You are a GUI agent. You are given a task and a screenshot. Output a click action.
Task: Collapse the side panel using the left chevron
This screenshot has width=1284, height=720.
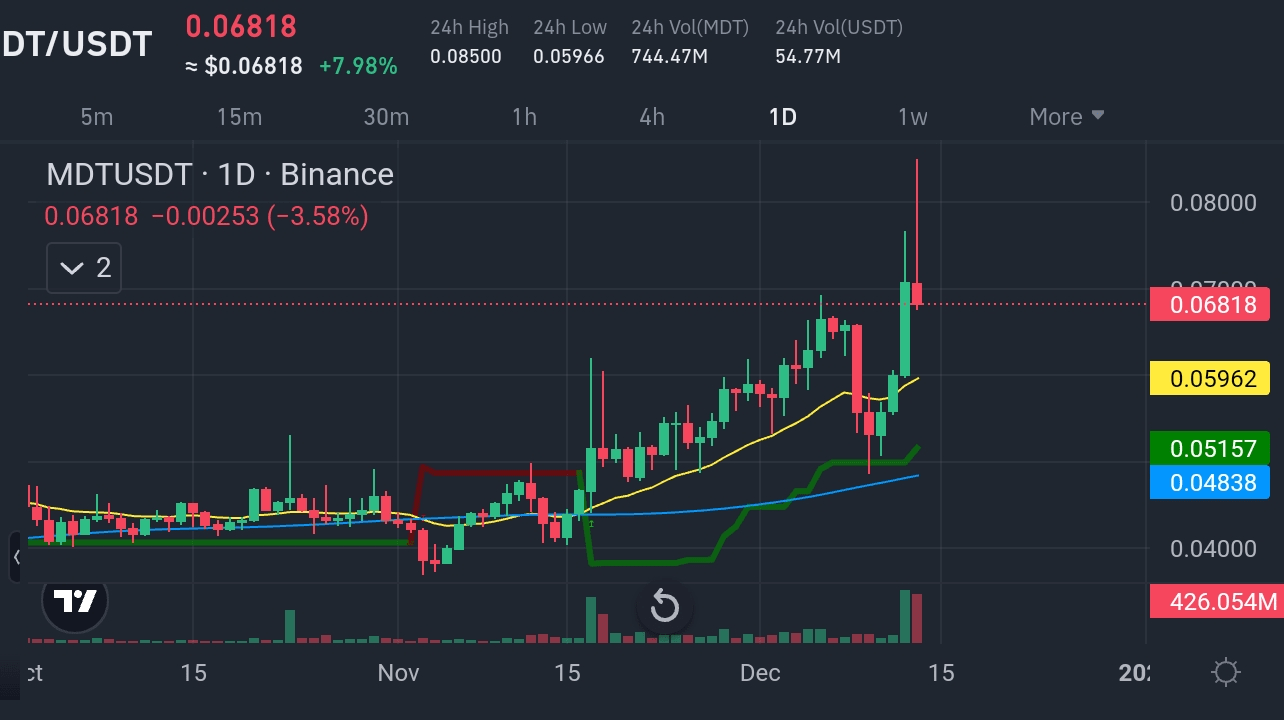point(16,557)
